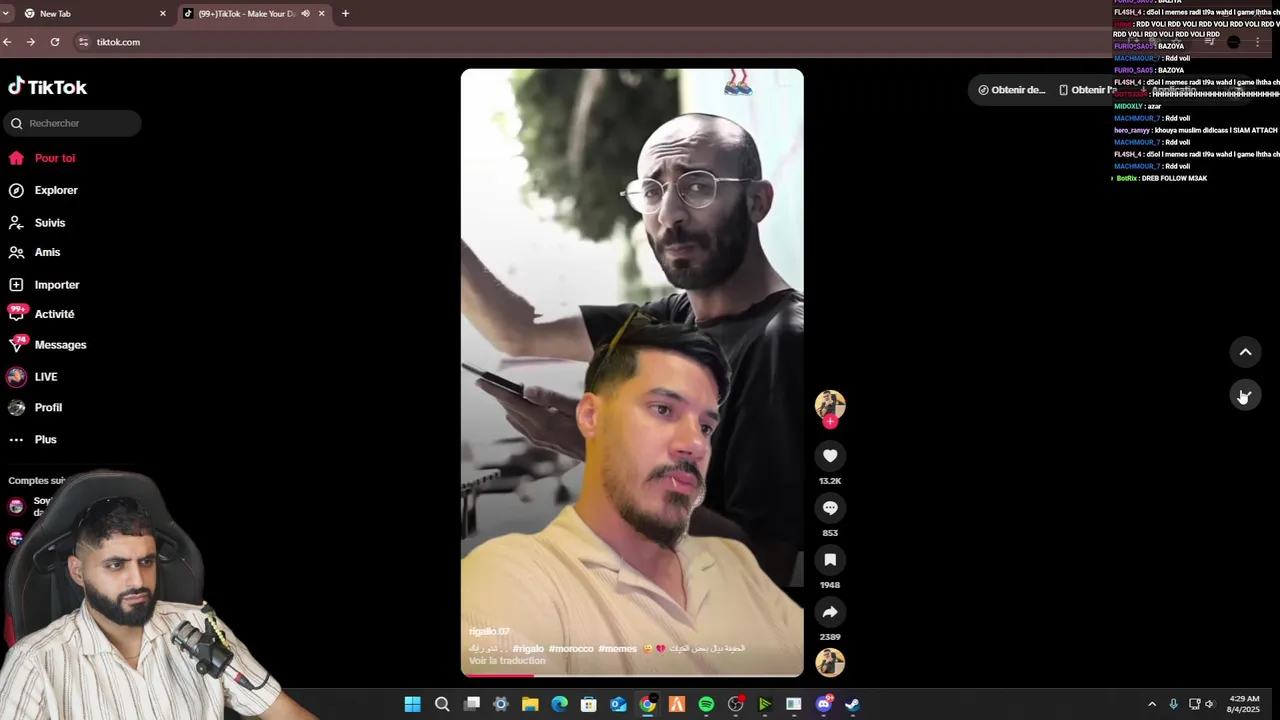This screenshot has height=720, width=1280.
Task: Open the comments on the video
Action: (x=830, y=508)
